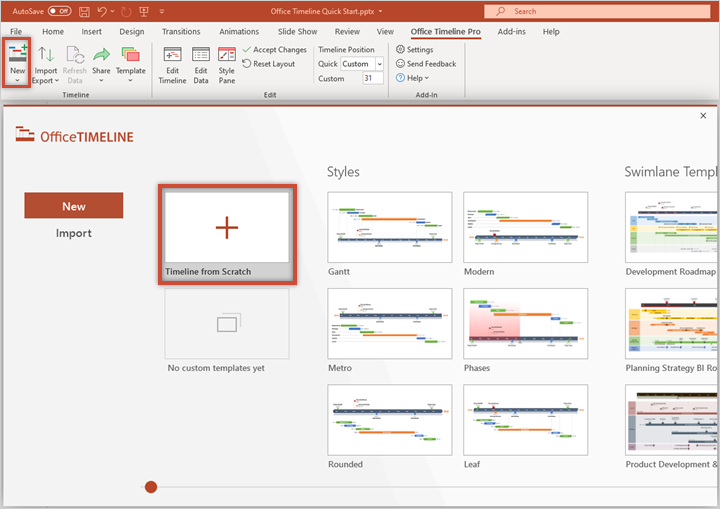Open the Style Pane
Image resolution: width=720 pixels, height=509 pixels.
(x=226, y=65)
